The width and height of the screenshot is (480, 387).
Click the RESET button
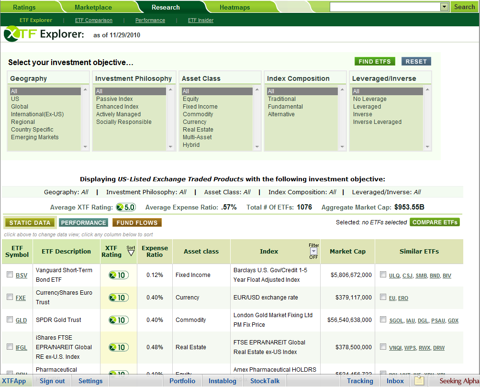(416, 61)
